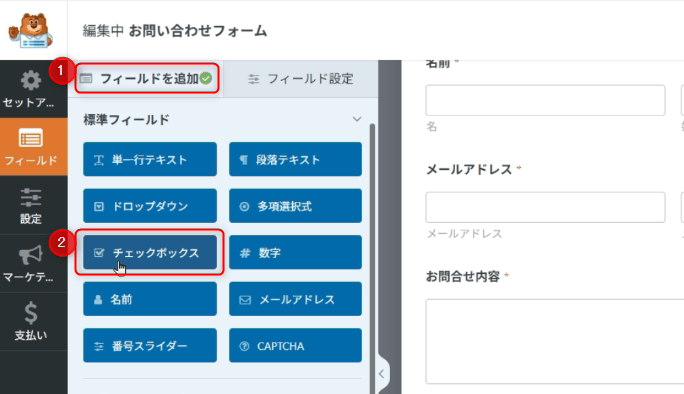Add a 多項選択式 field
684x394 pixels.
[295, 206]
